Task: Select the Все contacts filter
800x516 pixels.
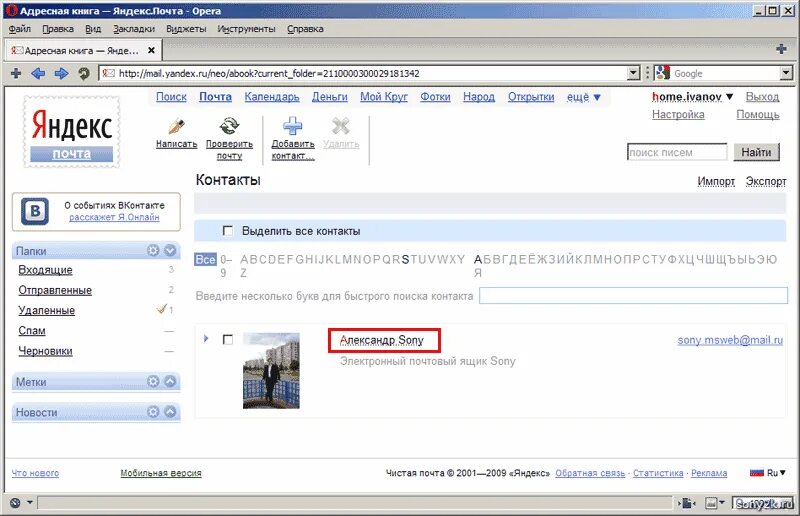Action: click(x=205, y=259)
